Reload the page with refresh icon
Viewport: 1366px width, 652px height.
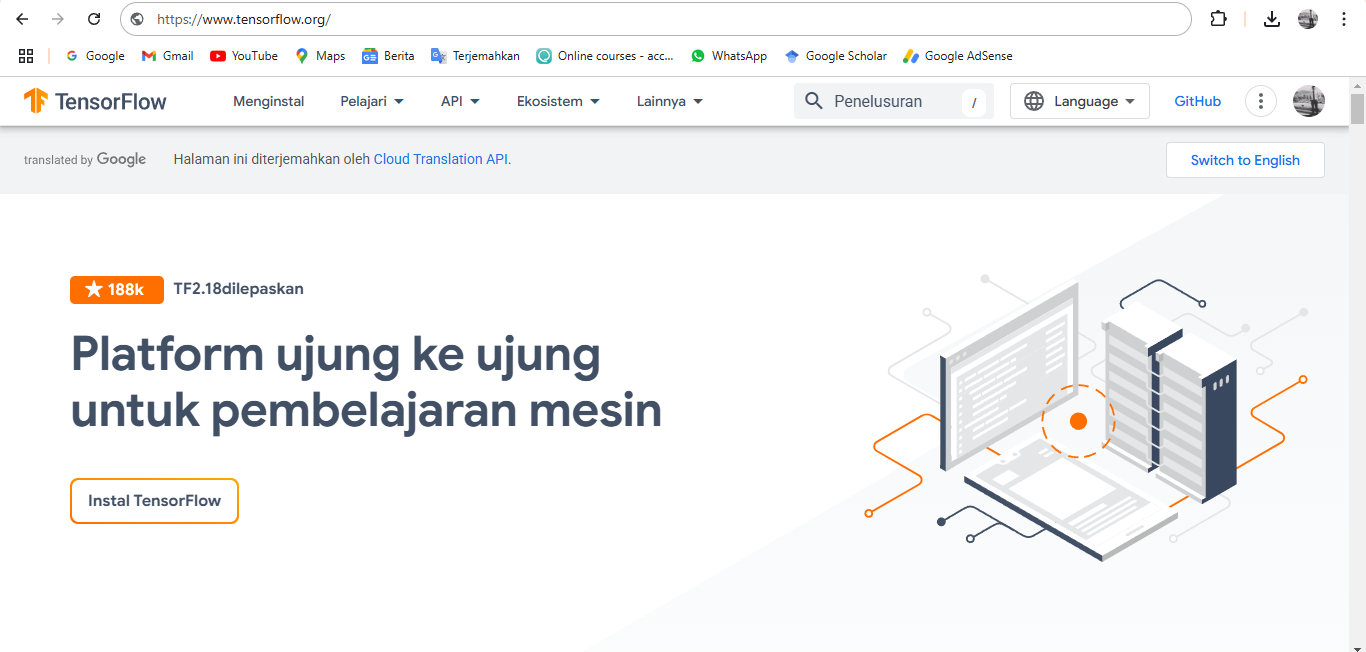click(94, 19)
